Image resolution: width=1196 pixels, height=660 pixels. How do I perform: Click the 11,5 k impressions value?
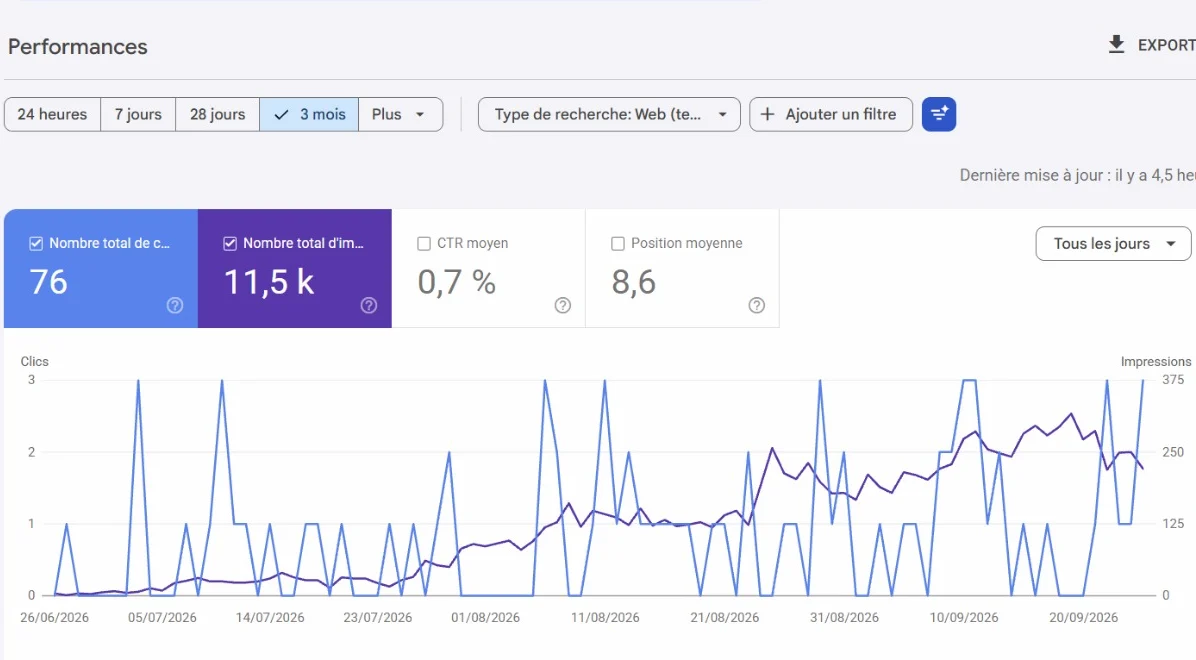[268, 282]
